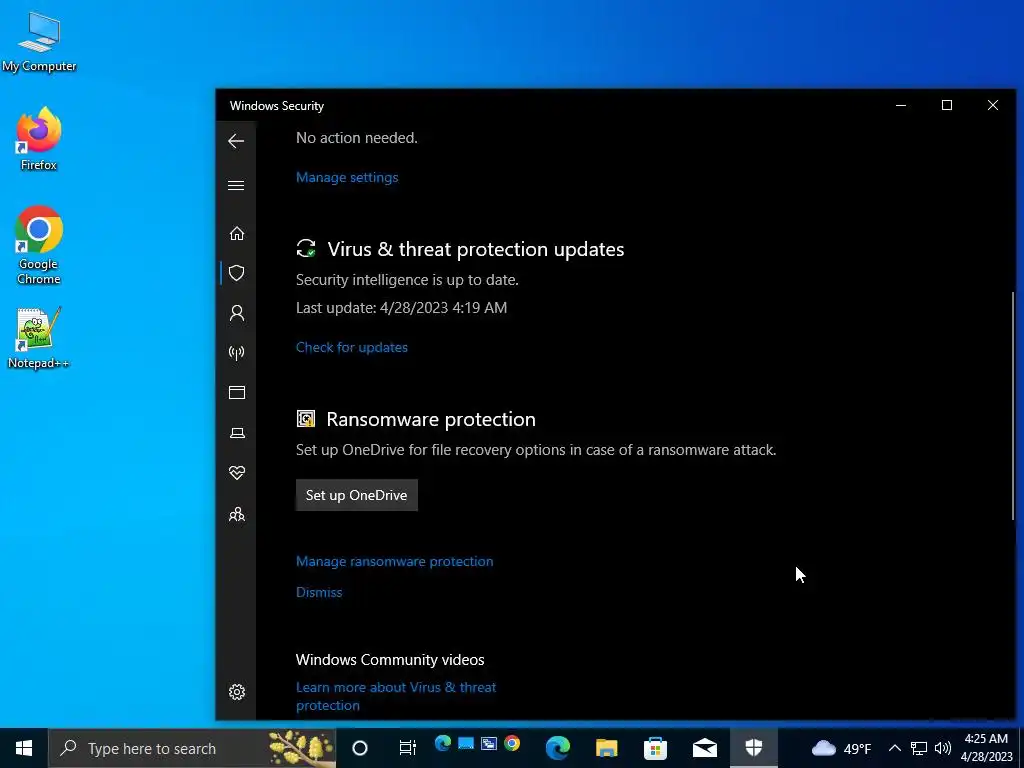Click the taskbar search box
The height and width of the screenshot is (768, 1024).
click(192, 748)
